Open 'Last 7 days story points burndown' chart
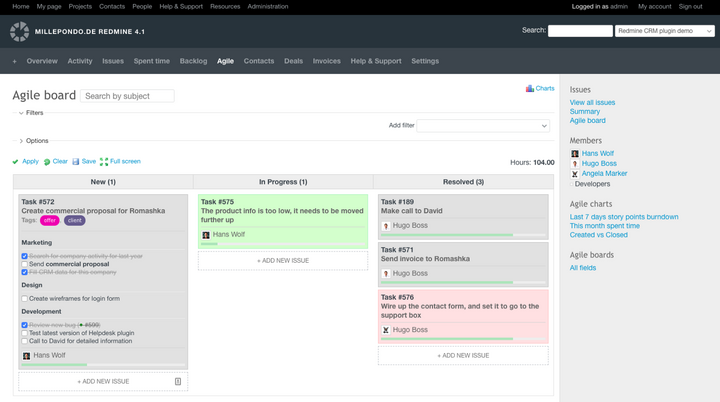 tap(624, 216)
